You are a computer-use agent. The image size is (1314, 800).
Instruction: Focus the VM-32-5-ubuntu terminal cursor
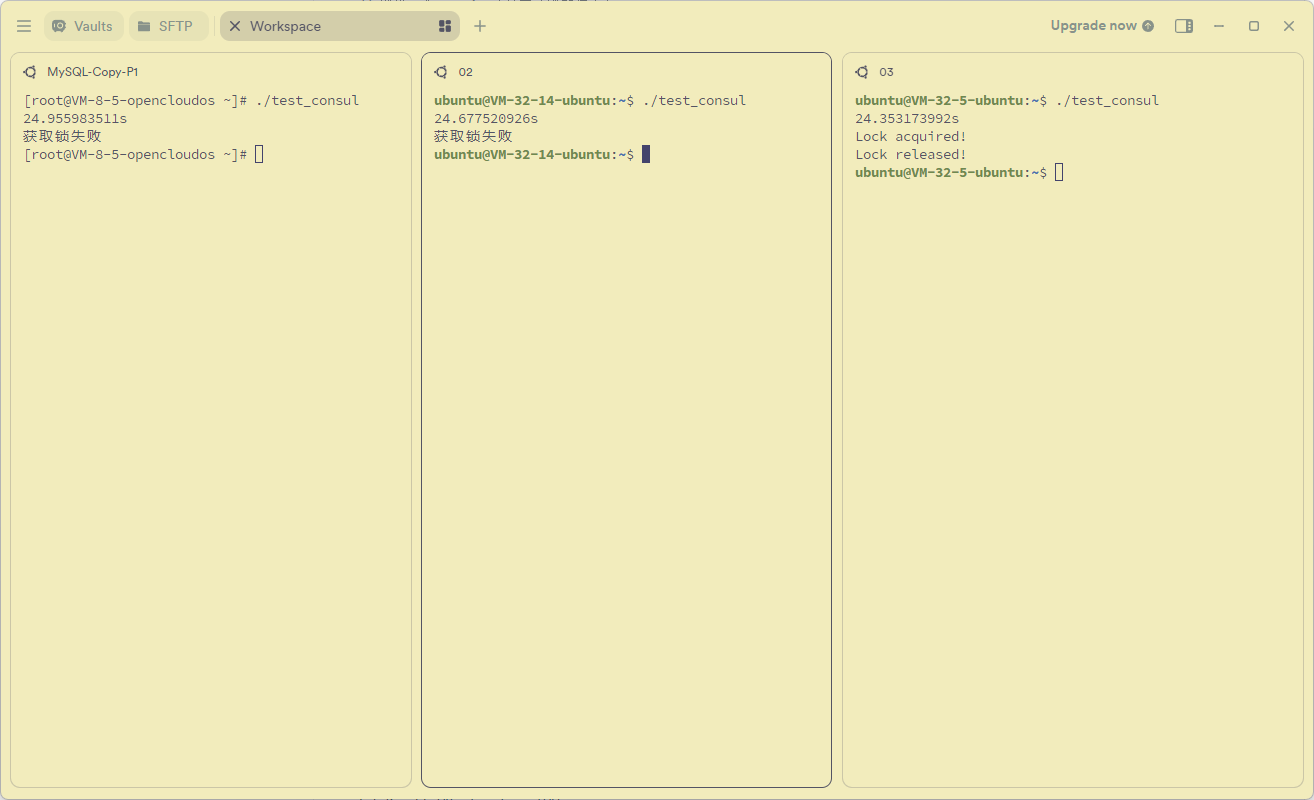(1059, 172)
